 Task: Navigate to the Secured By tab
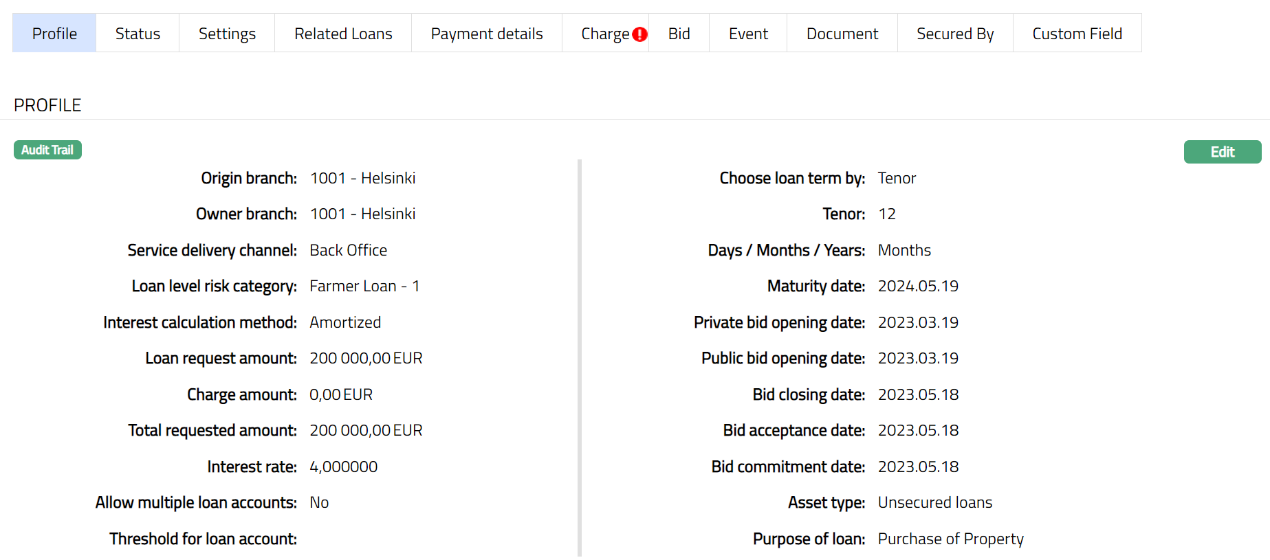(955, 33)
